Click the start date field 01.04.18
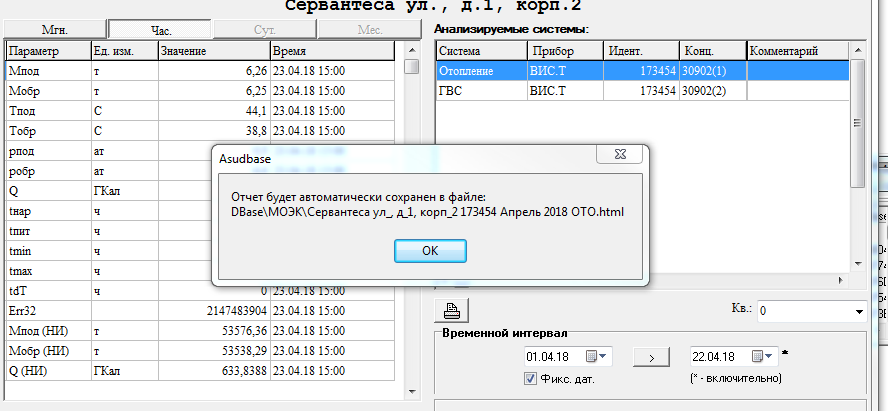 pos(548,356)
